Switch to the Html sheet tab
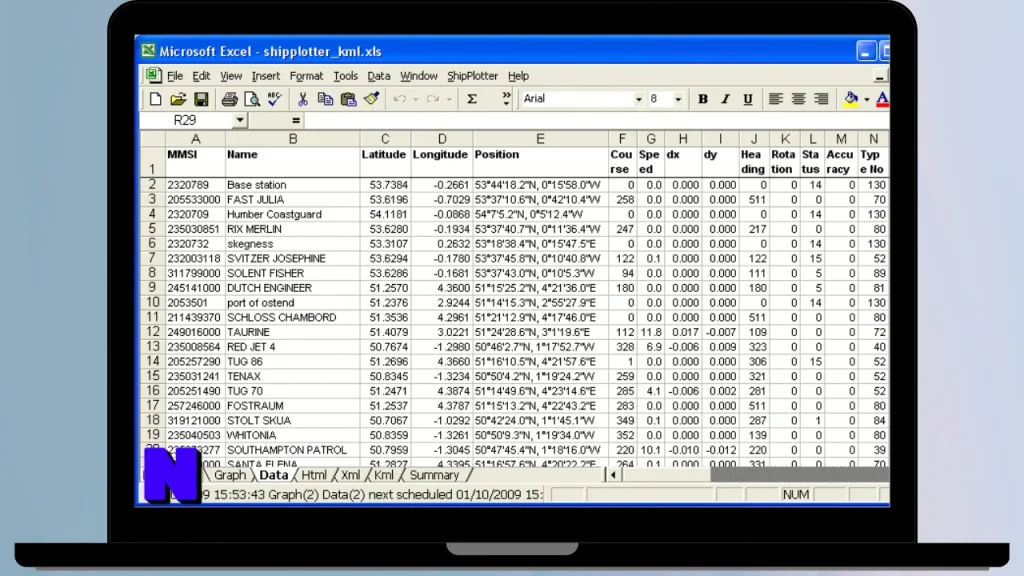Screen dimensions: 1024x576 click(x=313, y=475)
